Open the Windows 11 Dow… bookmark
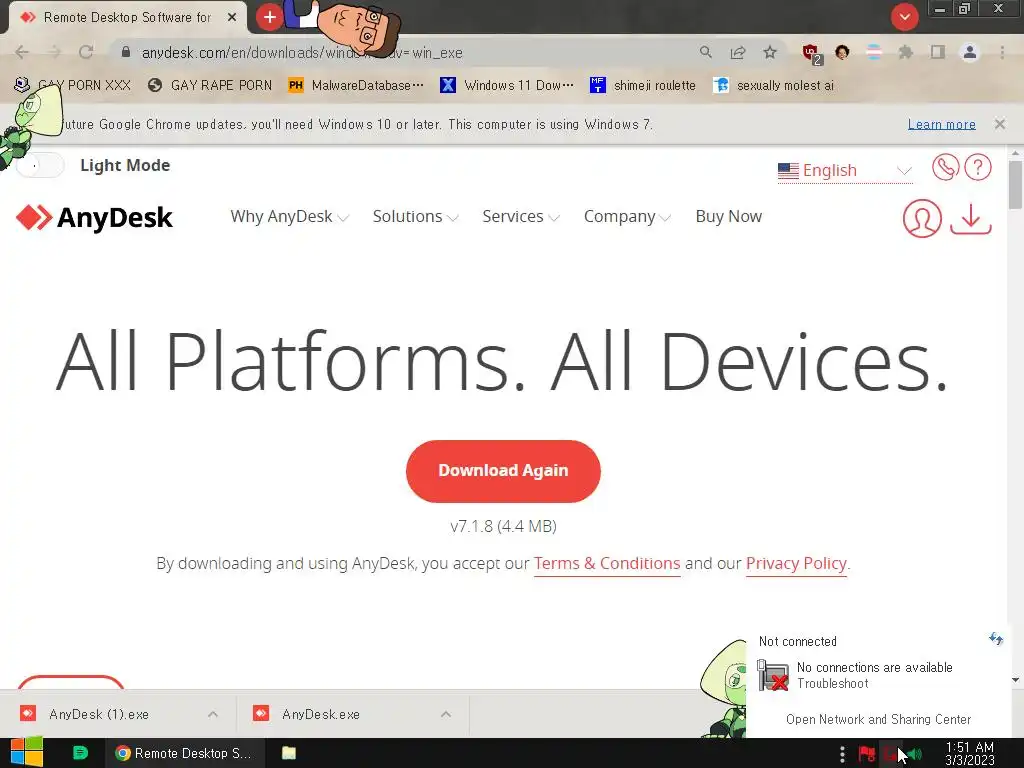This screenshot has width=1024, height=768. click(x=507, y=85)
